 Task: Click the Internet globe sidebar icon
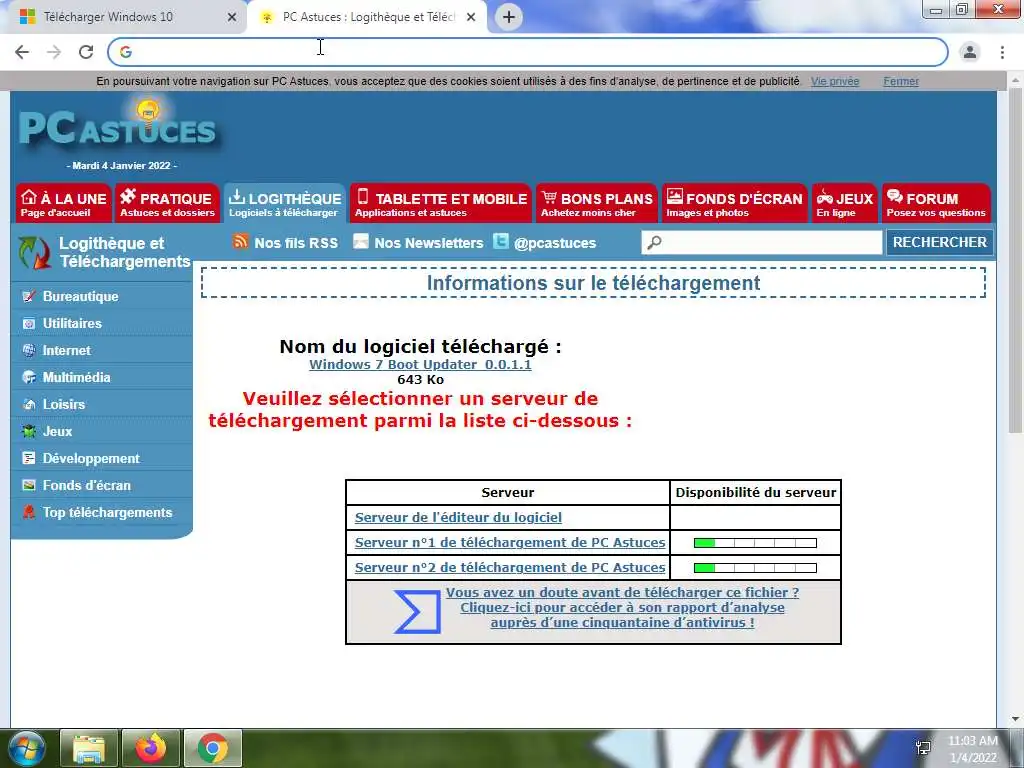pos(29,351)
